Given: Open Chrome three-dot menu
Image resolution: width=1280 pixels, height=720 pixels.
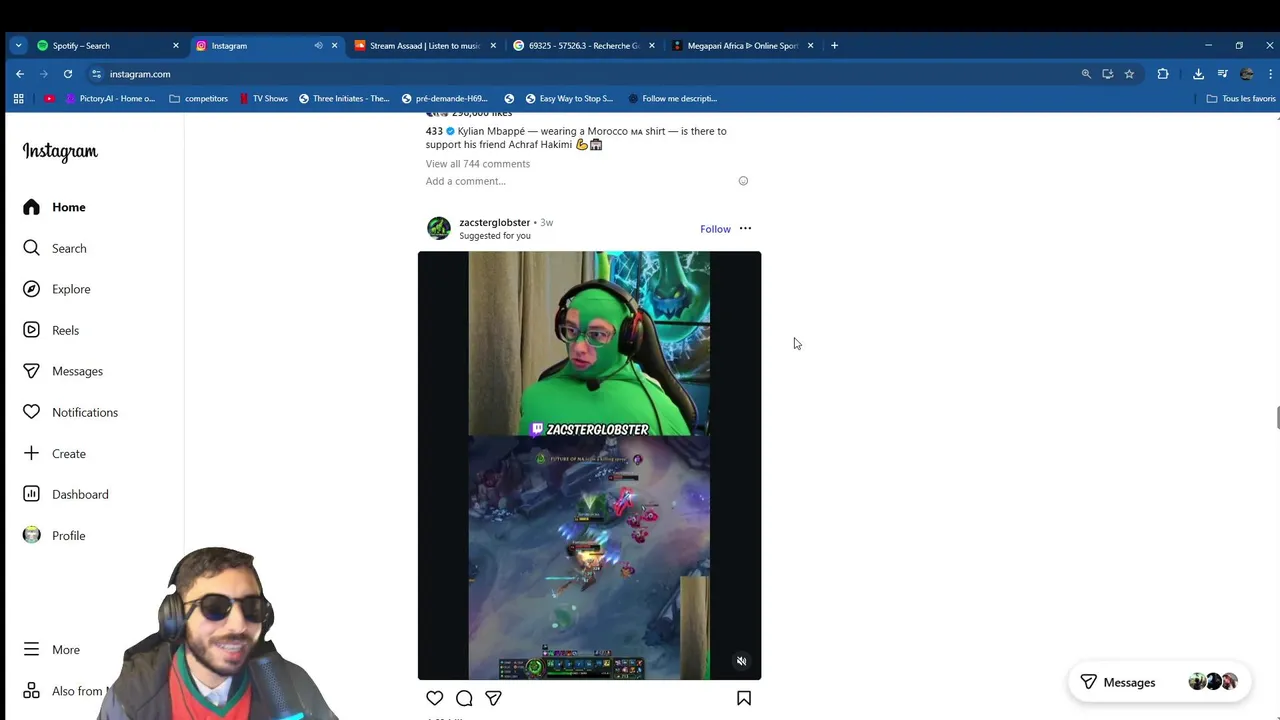Looking at the screenshot, I should (x=1270, y=74).
